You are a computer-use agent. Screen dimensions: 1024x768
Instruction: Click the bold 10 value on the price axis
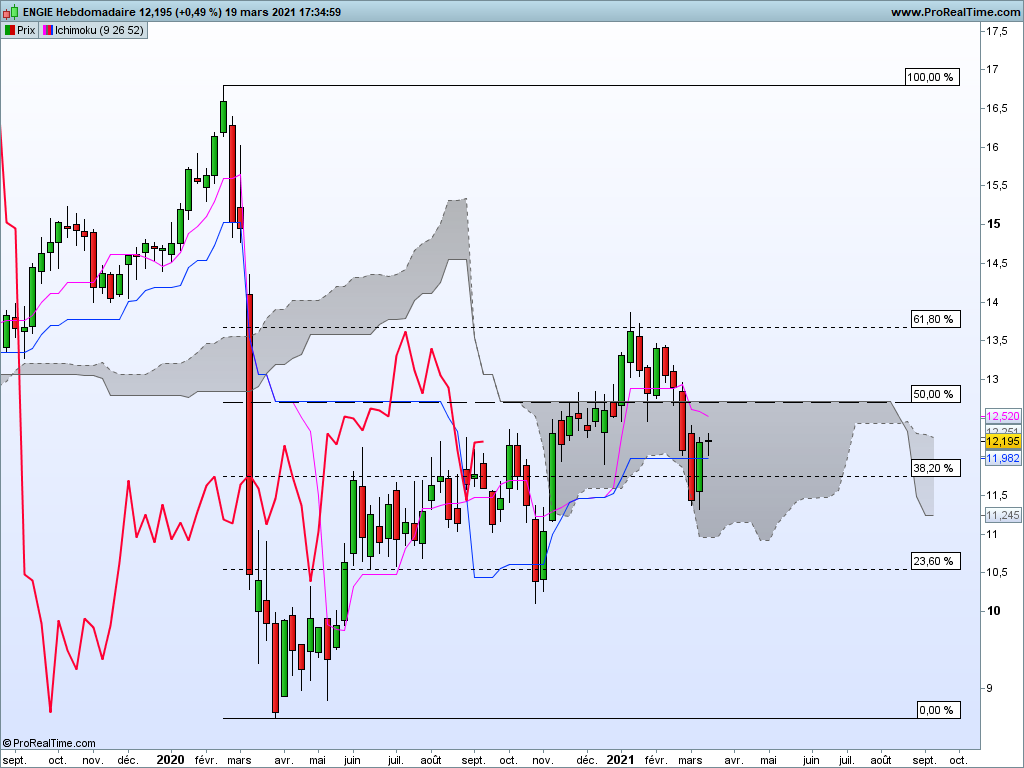pyautogui.click(x=993, y=611)
